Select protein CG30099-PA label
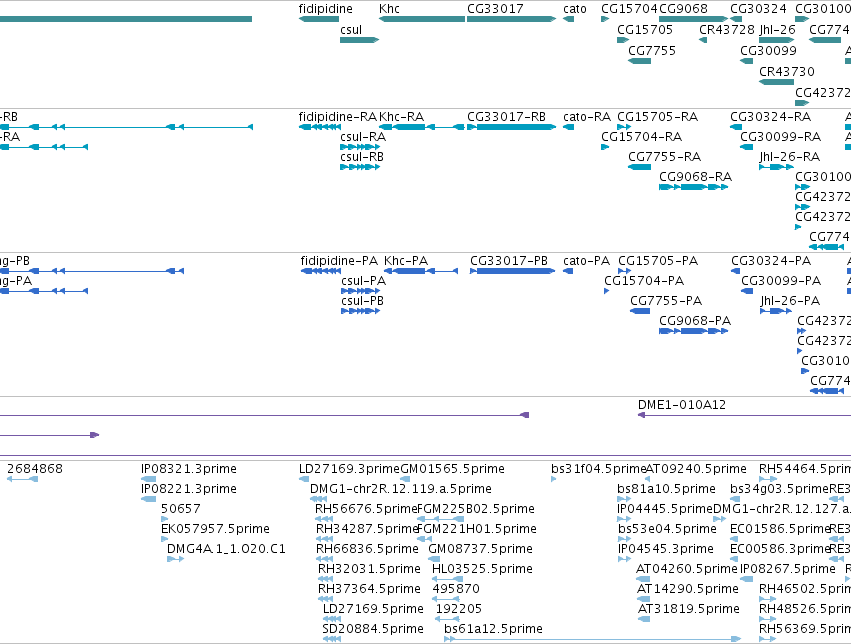Screen dimensions: 851x644 coord(781,281)
